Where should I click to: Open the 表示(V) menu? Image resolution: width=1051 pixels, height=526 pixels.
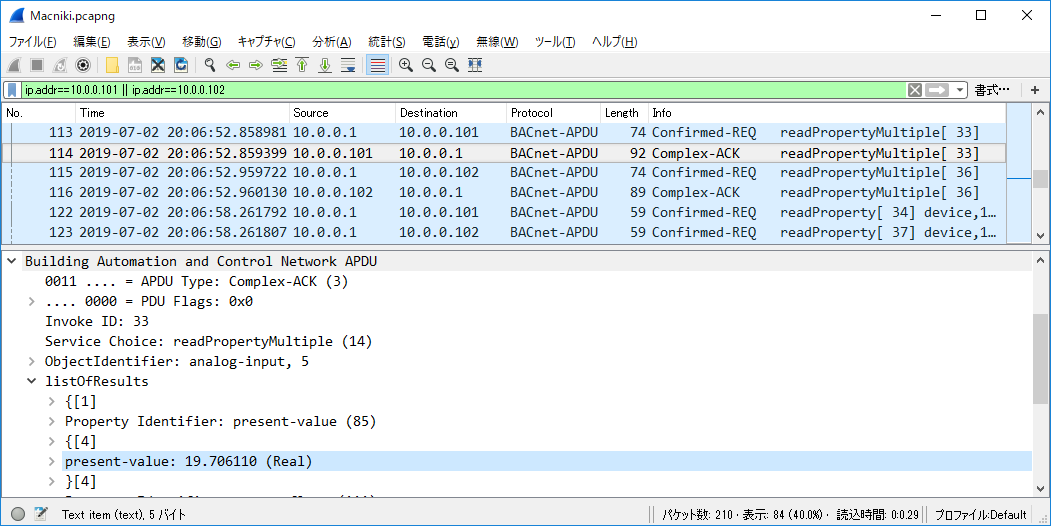(x=146, y=42)
